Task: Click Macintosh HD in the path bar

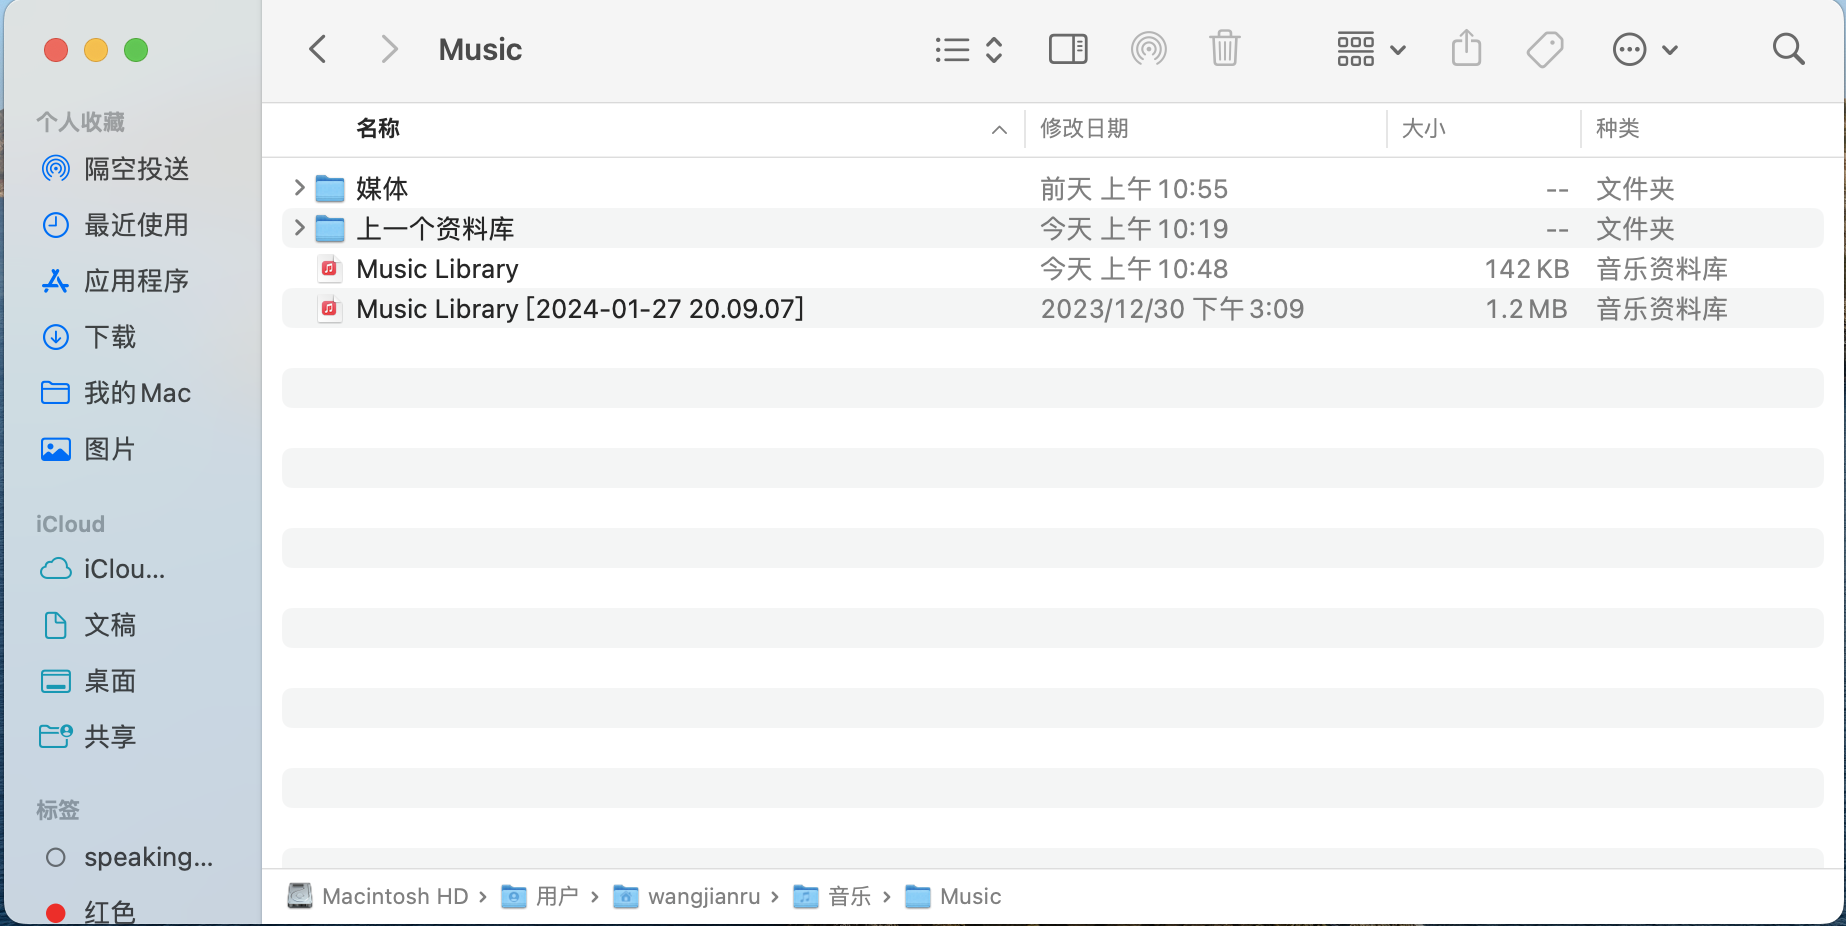Action: [395, 896]
